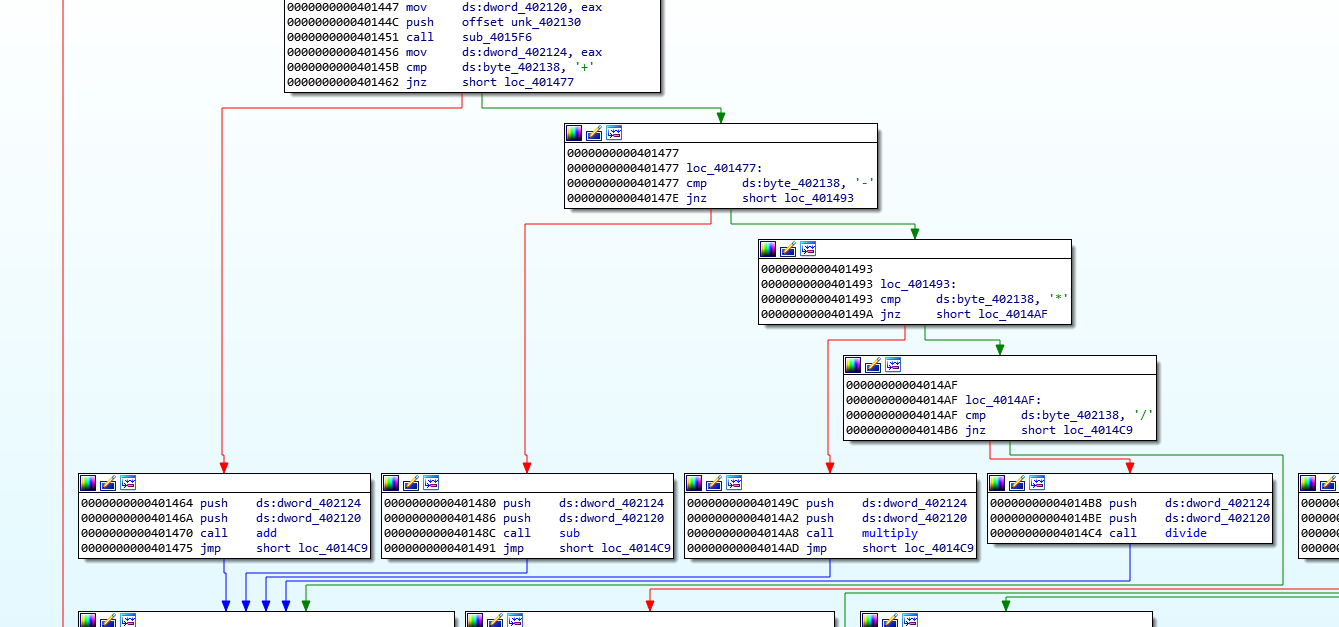Viewport: 1339px width, 627px height.
Task: Select jmp at address 401475
Action: point(224,548)
